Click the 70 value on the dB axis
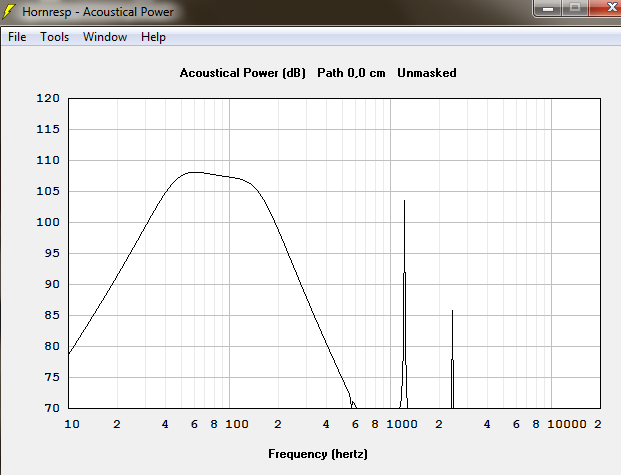The image size is (621, 475). click(x=52, y=408)
